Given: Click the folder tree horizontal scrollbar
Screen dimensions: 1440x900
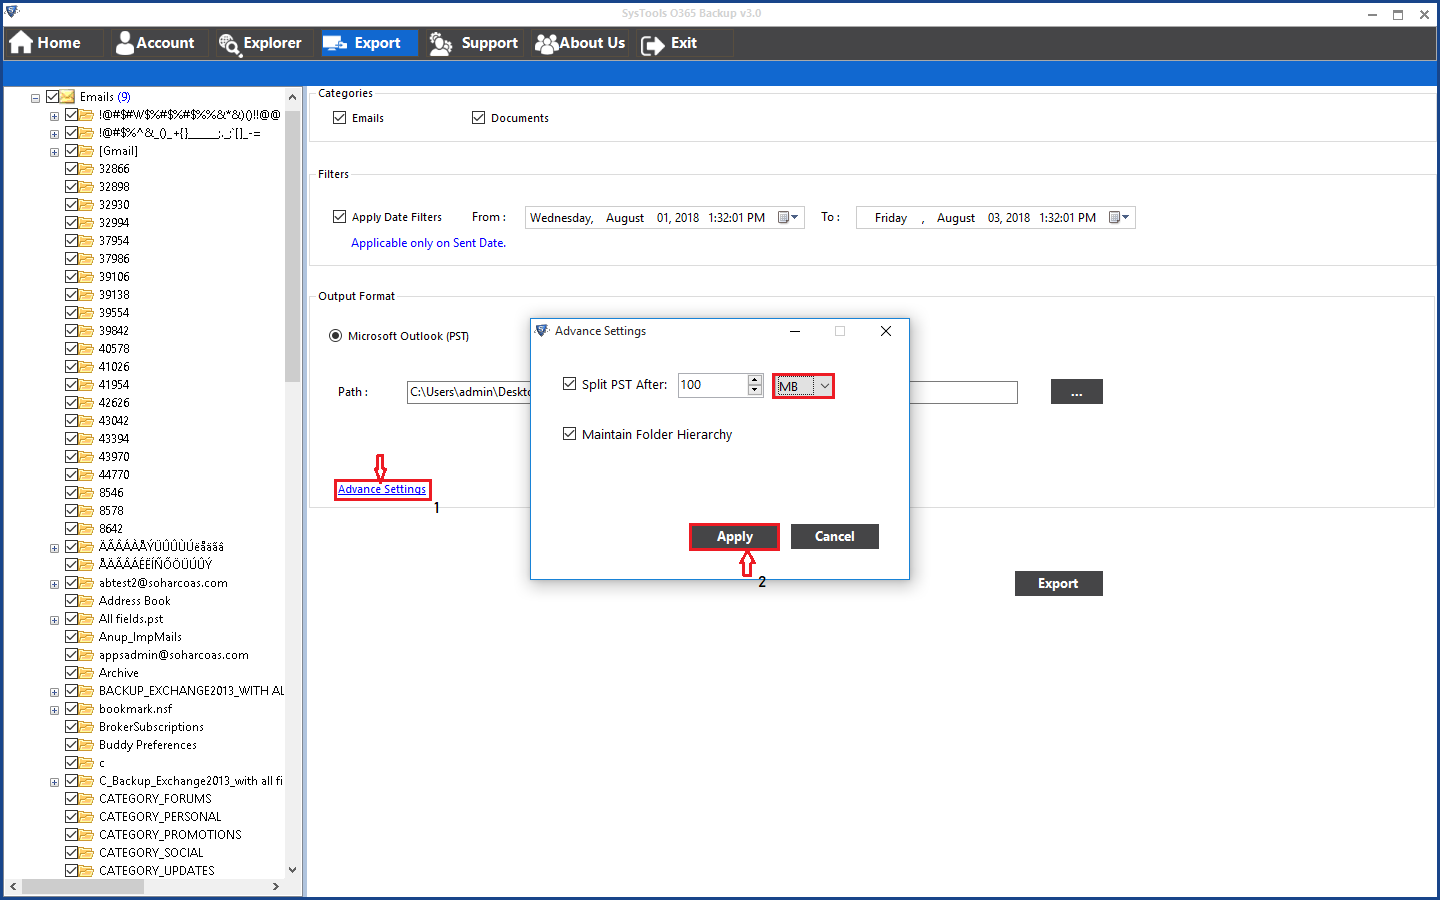Looking at the screenshot, I should [84, 886].
